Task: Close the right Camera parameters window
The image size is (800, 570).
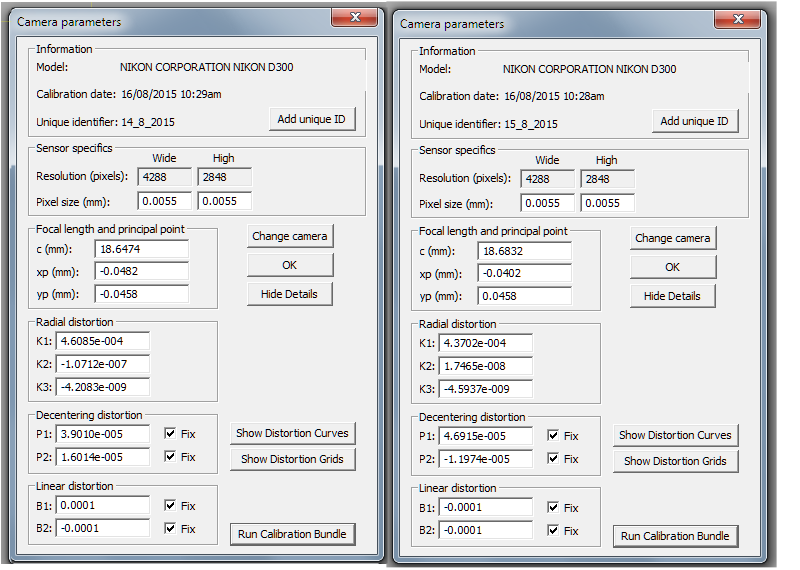Action: coord(738,19)
